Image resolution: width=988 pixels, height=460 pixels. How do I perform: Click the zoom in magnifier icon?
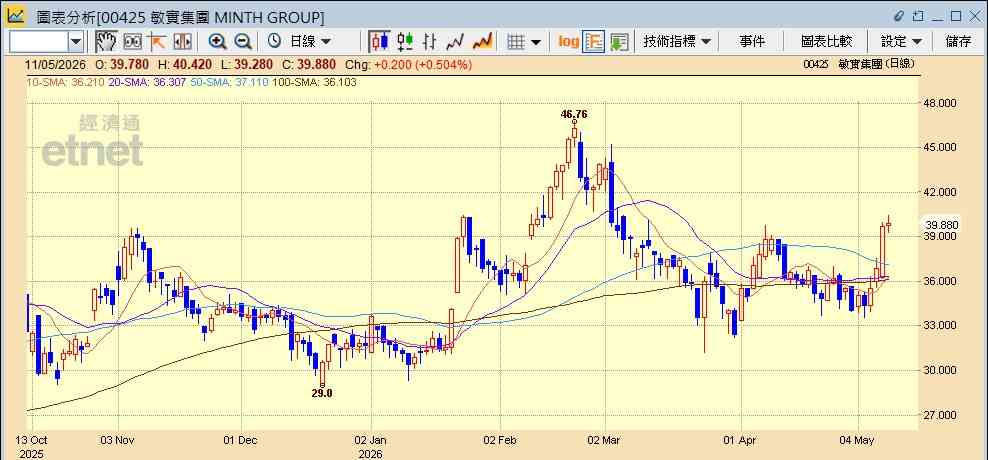point(217,42)
